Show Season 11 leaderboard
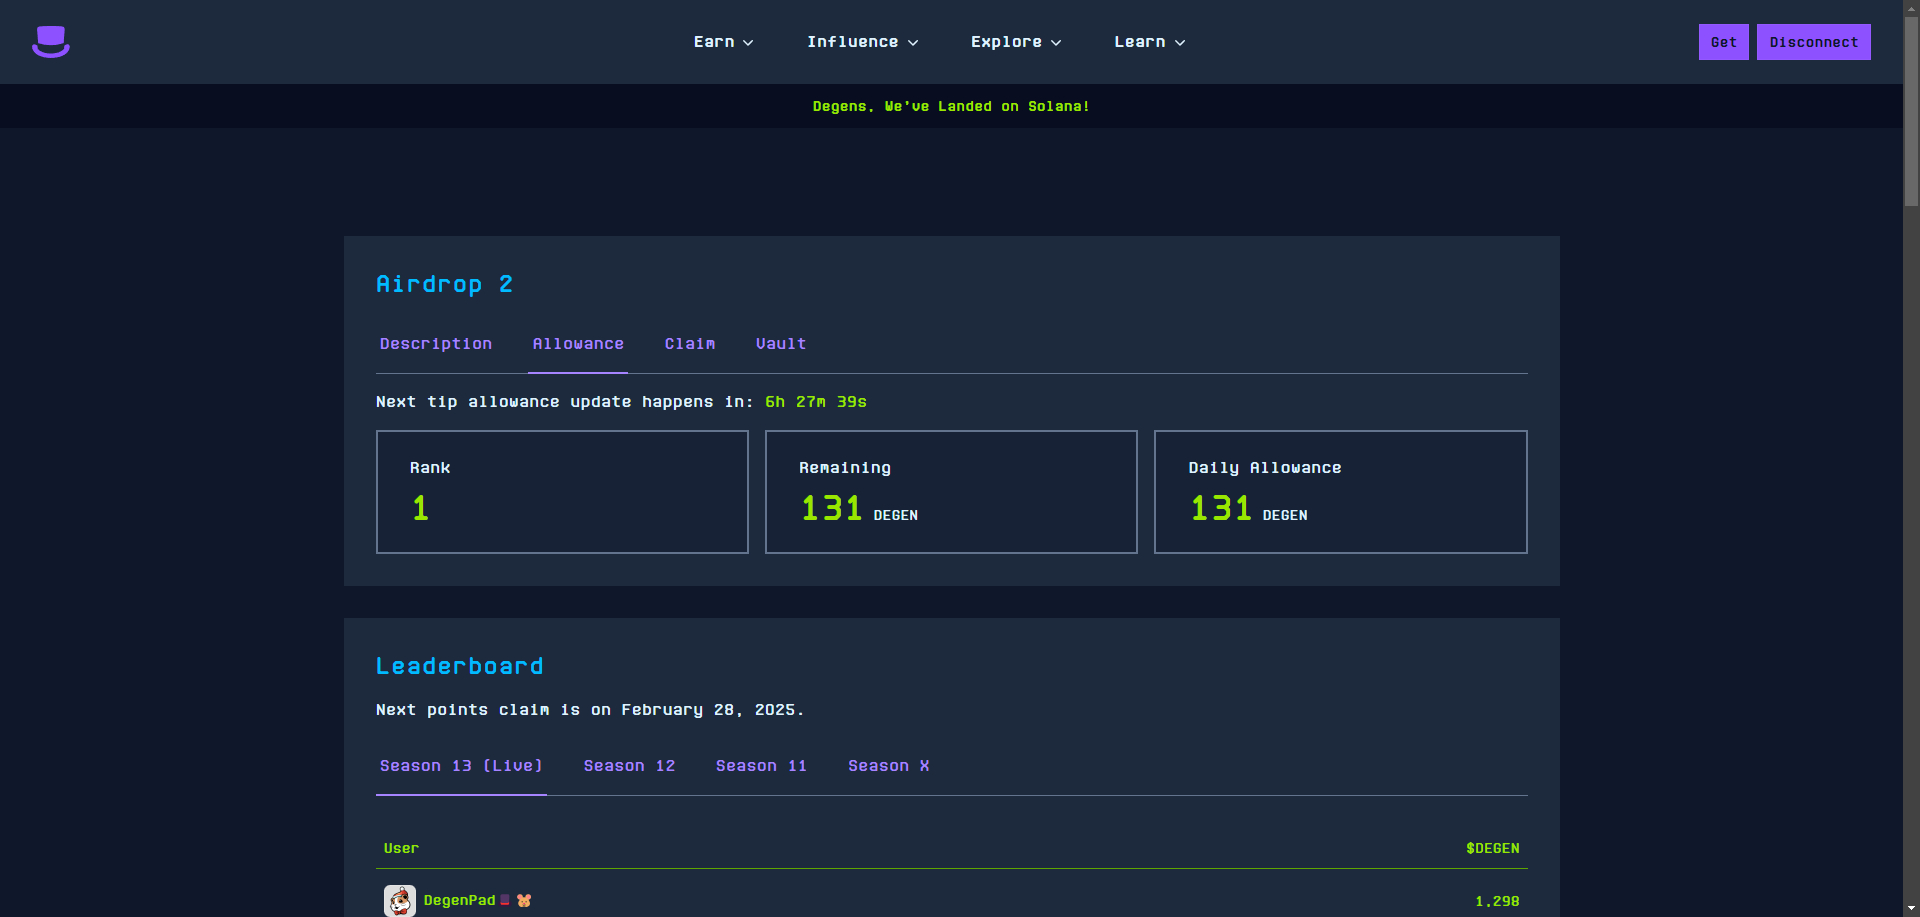 coord(761,766)
